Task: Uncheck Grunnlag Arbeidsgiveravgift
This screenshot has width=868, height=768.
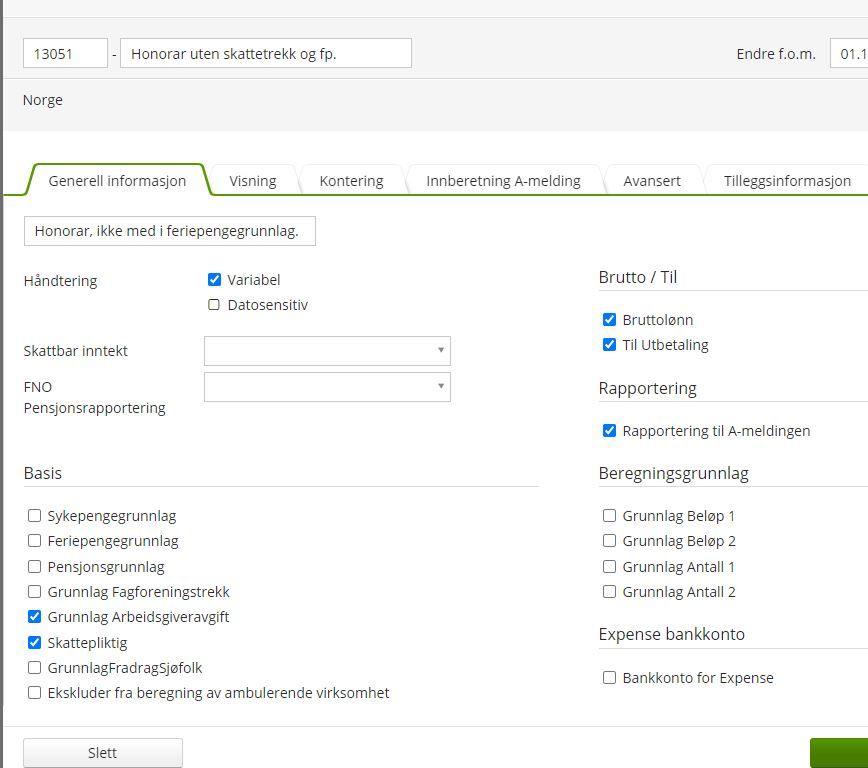Action: click(34, 616)
